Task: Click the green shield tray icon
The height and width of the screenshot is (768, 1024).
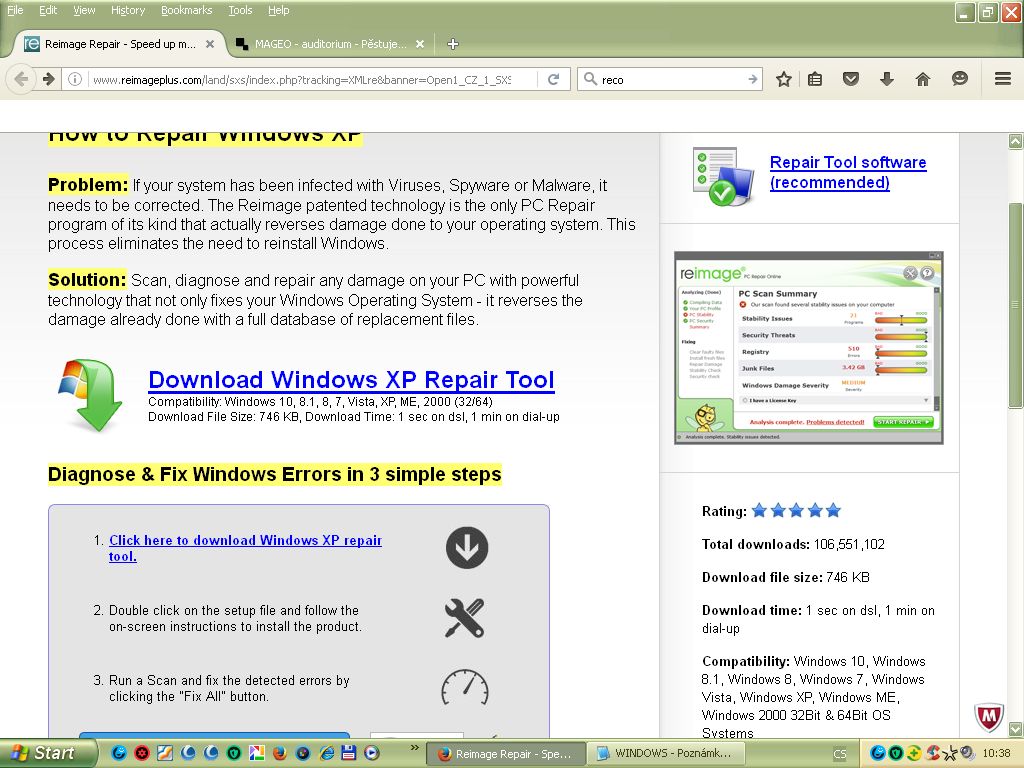Action: [896, 753]
